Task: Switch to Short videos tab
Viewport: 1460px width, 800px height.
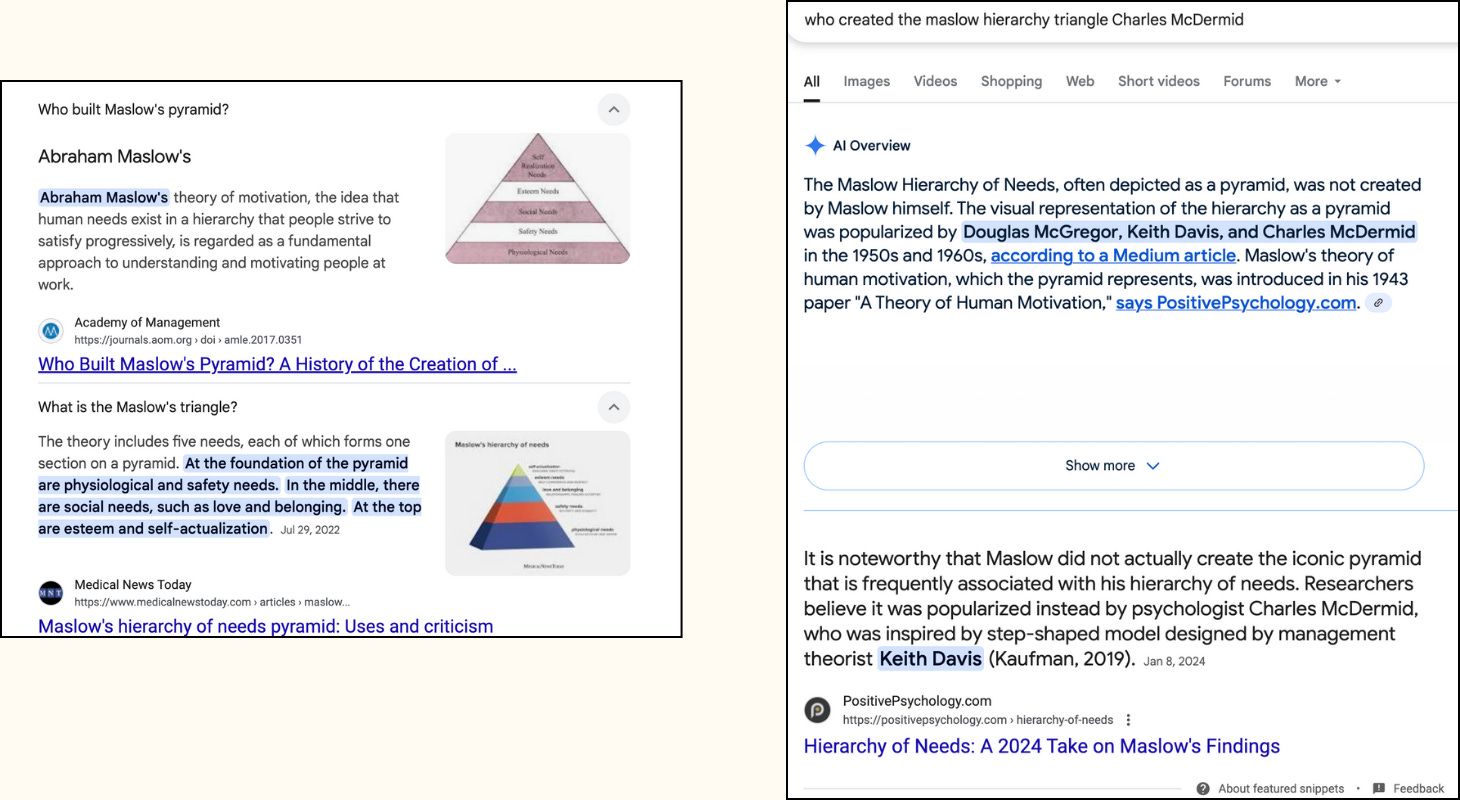Action: (1158, 81)
